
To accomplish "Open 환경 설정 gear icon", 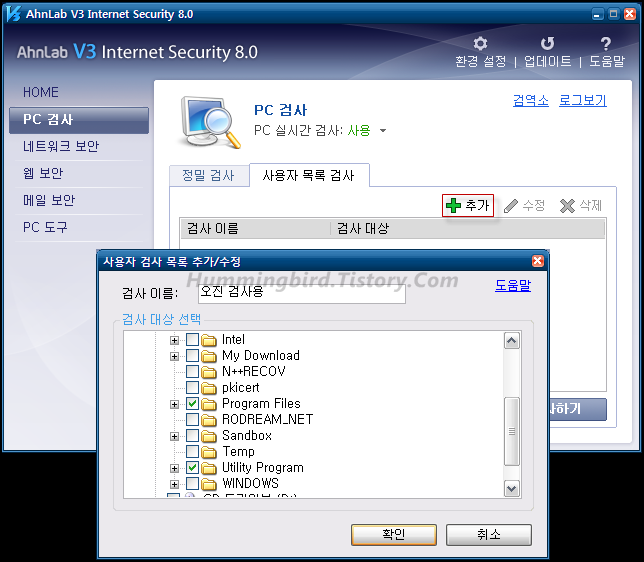I will [x=480, y=44].
